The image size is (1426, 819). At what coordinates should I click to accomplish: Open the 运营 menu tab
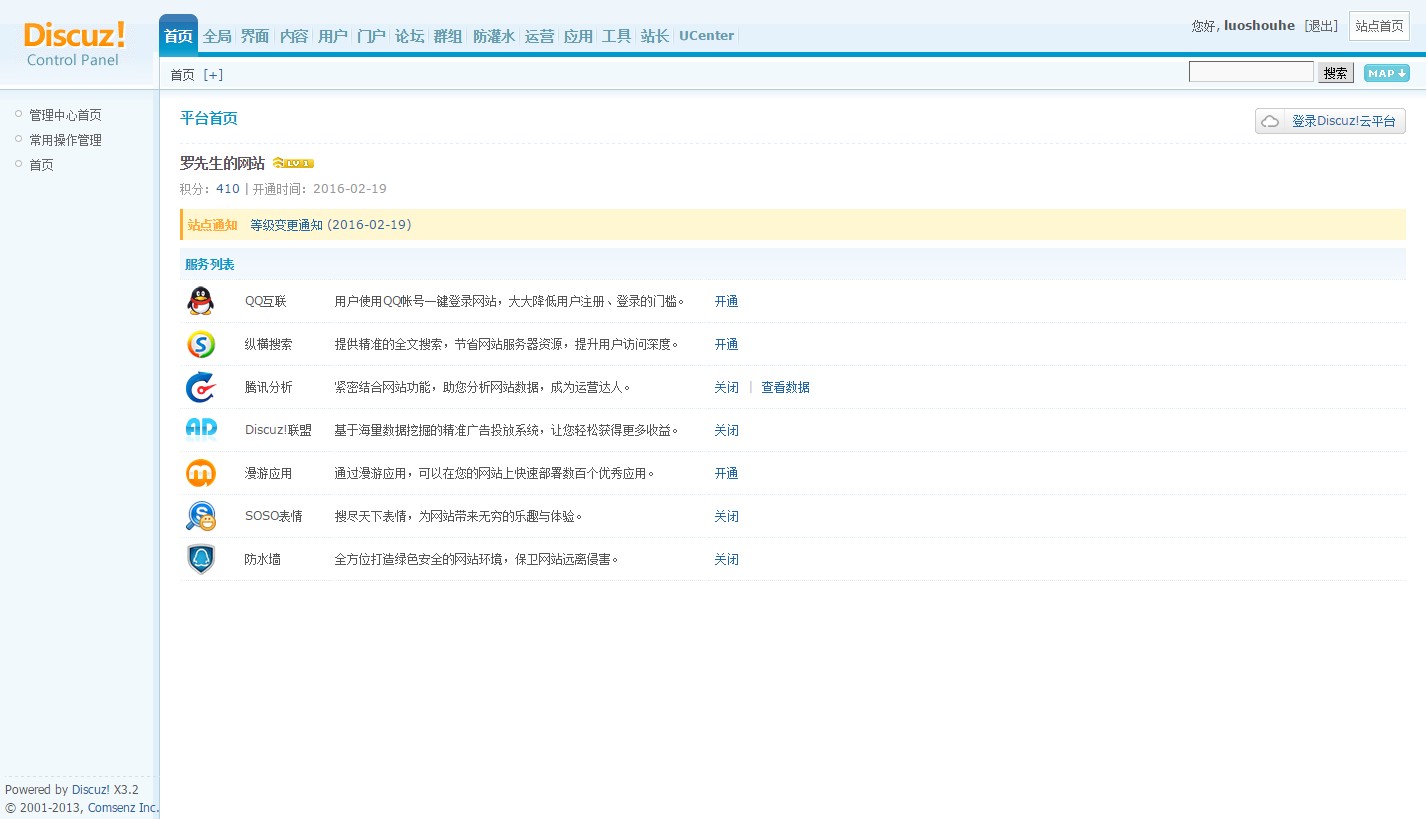click(539, 36)
